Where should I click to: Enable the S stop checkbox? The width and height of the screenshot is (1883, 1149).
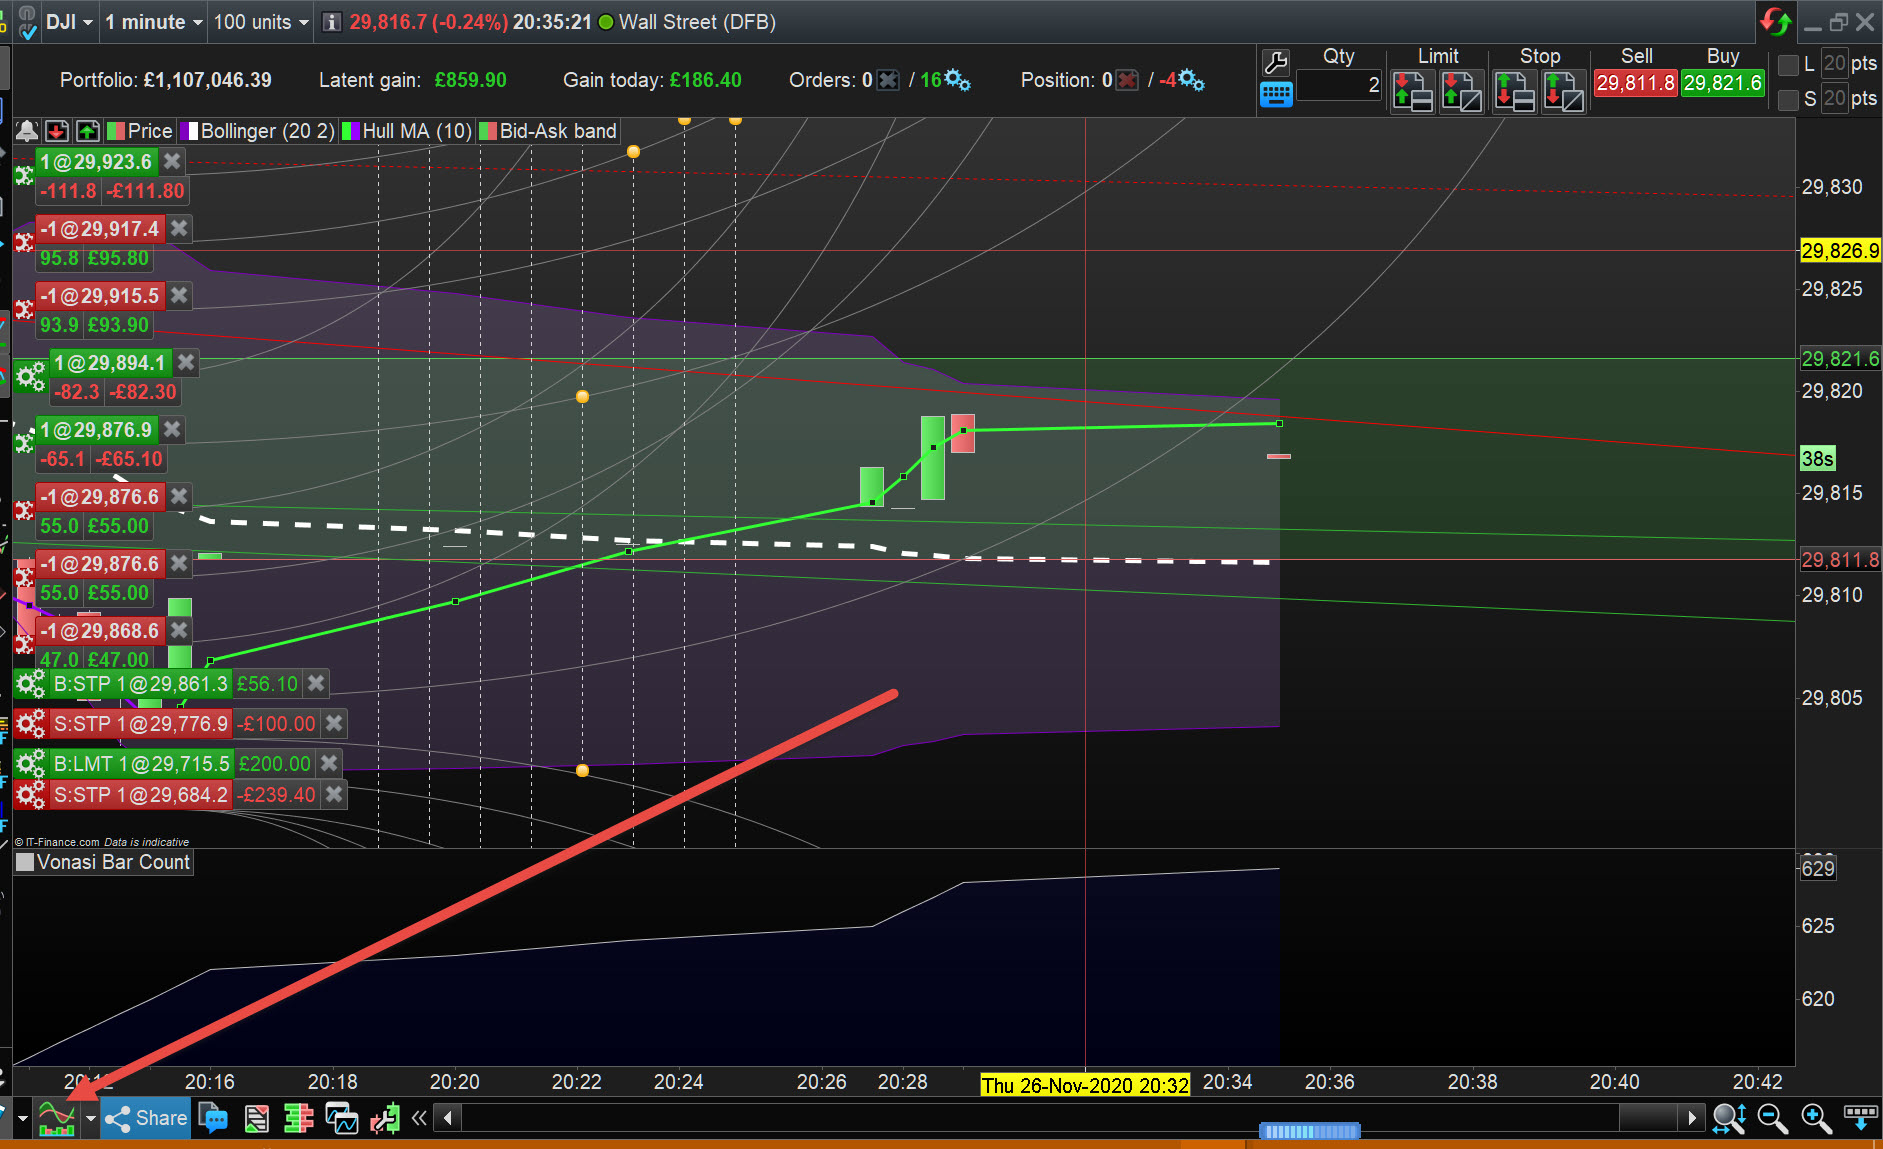coord(1789,99)
